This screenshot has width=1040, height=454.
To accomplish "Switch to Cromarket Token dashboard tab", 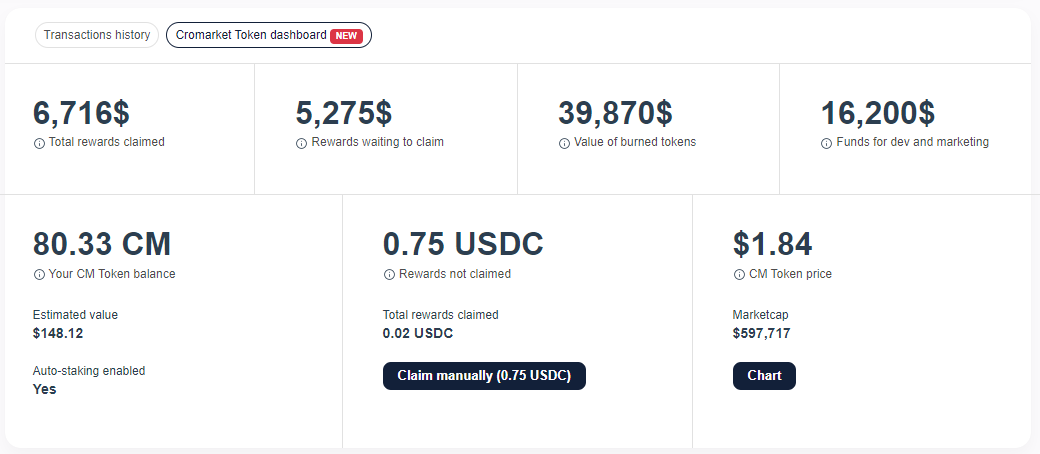I will (x=269, y=35).
